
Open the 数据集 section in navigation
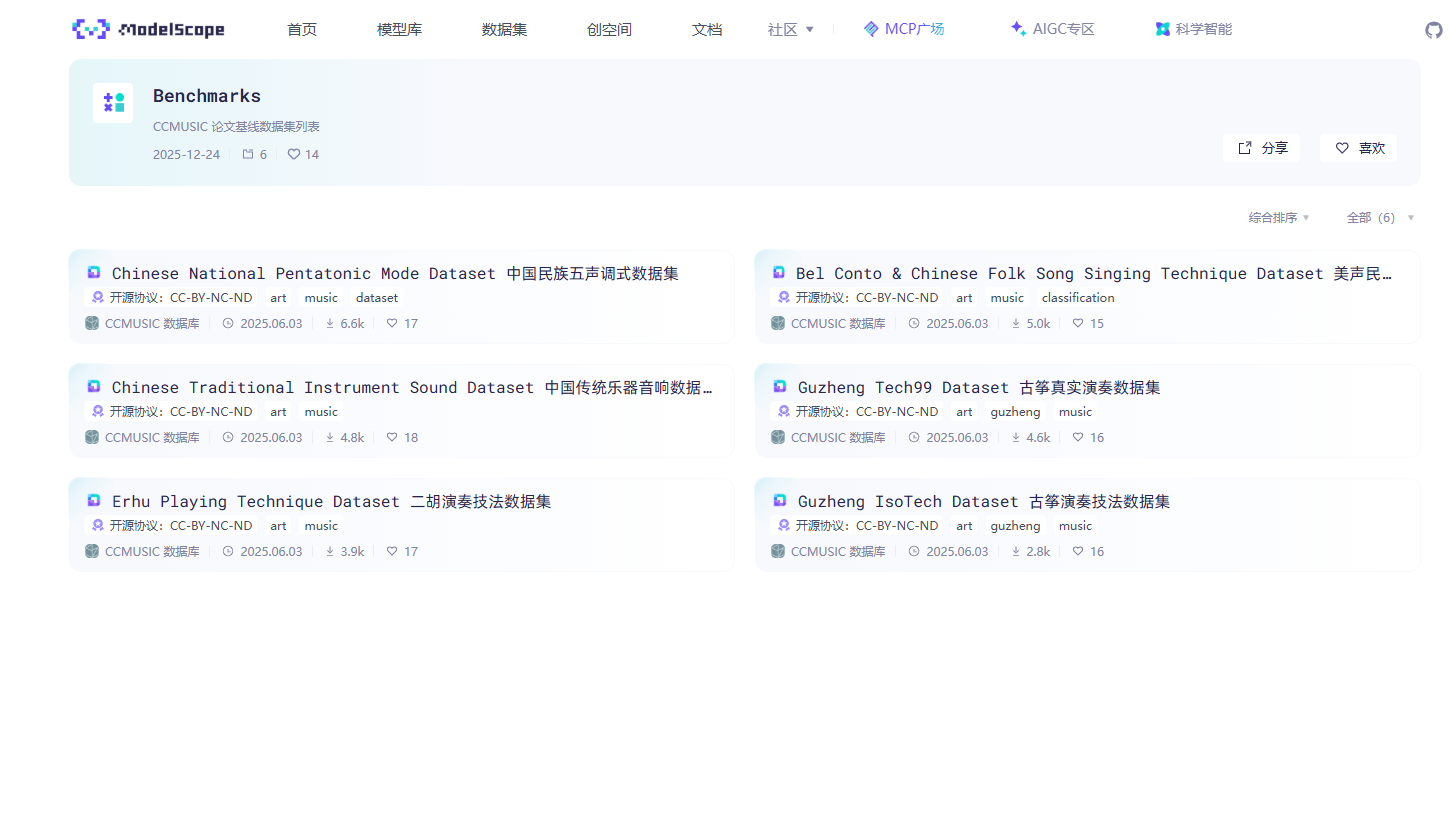click(504, 29)
